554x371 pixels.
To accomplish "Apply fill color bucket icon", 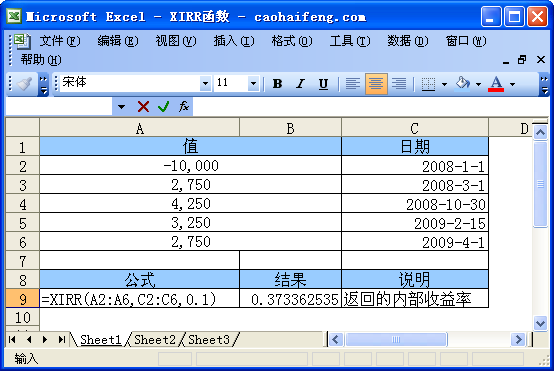I will pyautogui.click(x=463, y=84).
